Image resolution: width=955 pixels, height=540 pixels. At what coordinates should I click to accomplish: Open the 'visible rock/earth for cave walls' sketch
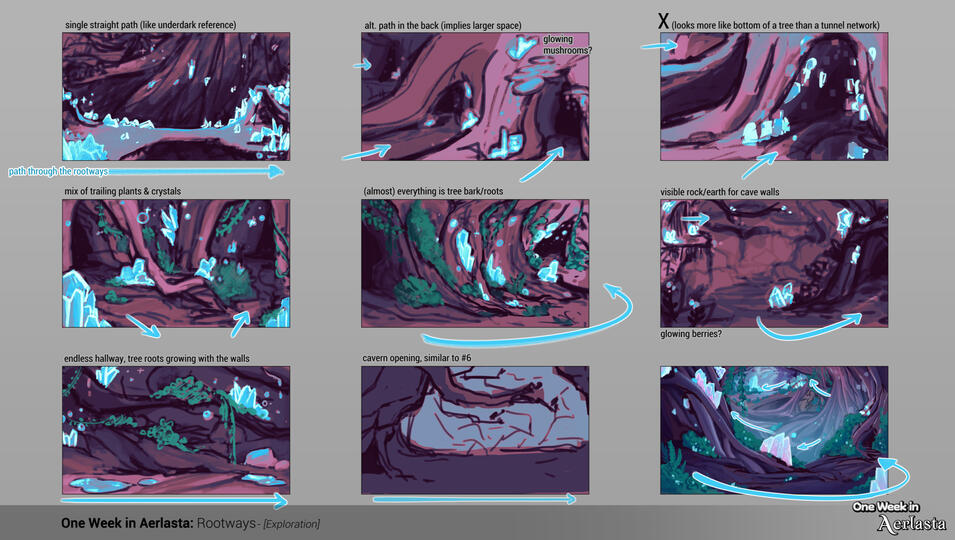774,263
